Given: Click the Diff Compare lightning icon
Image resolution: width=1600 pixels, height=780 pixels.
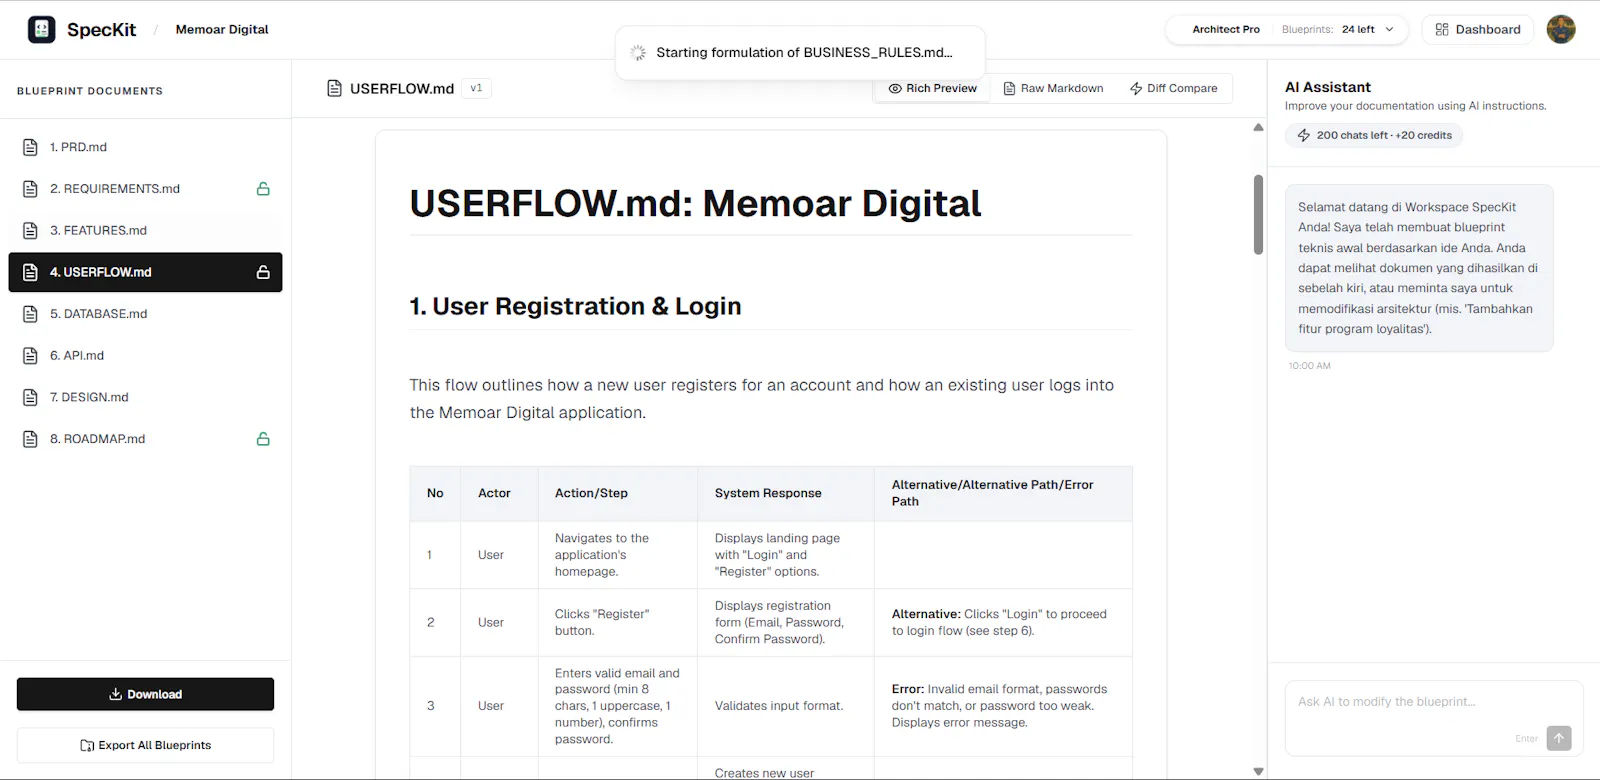Looking at the screenshot, I should [1136, 88].
